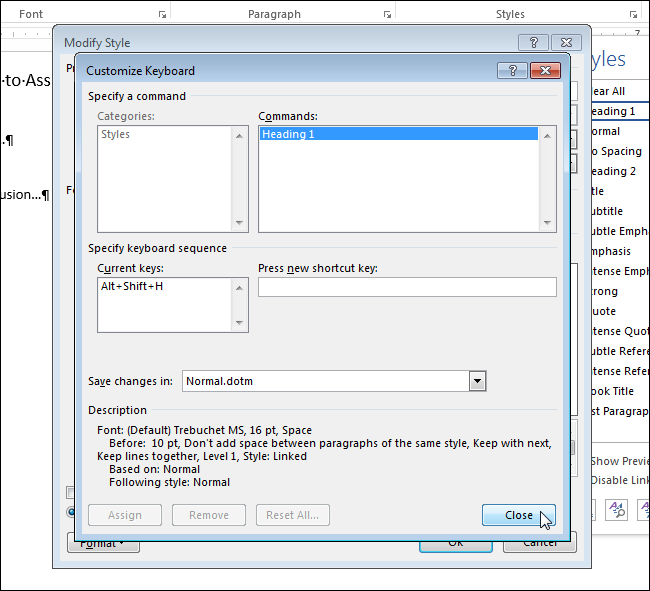Select Heading 1 in Commands list
The height and width of the screenshot is (591, 650).
click(399, 134)
